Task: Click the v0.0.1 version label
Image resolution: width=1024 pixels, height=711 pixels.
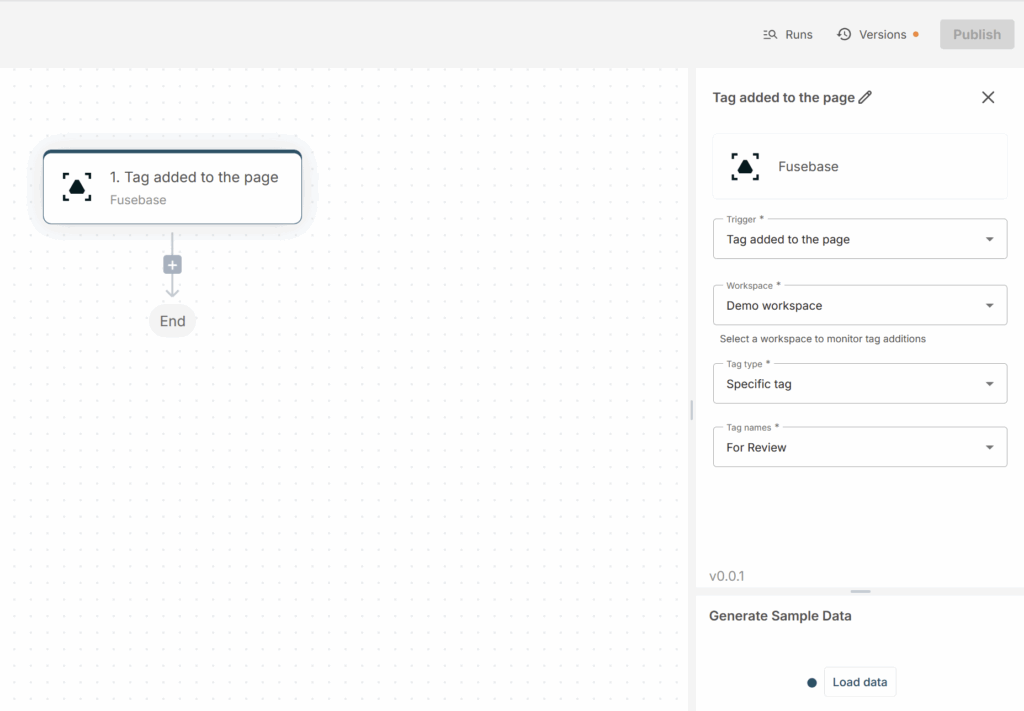Action: (727, 576)
